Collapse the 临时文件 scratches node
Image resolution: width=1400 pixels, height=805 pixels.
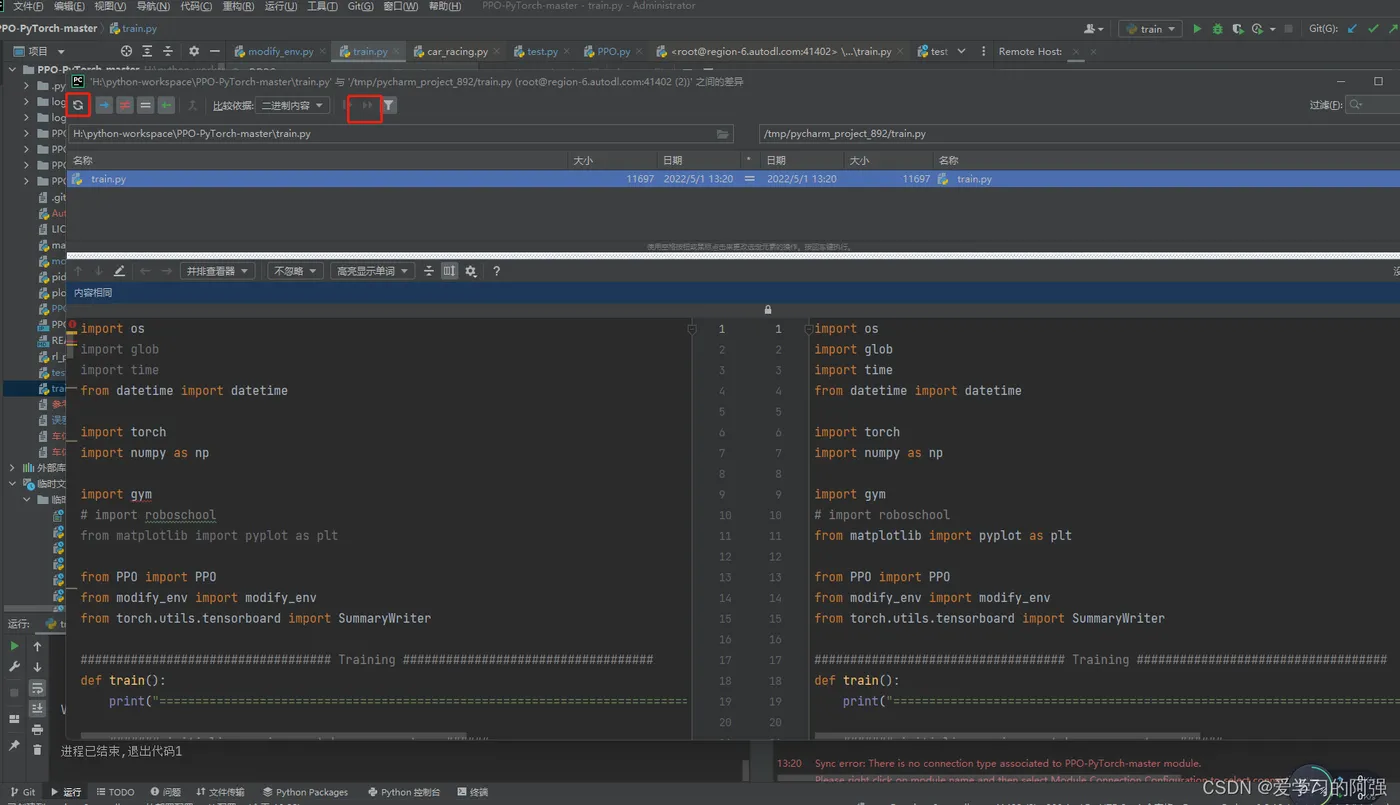point(13,484)
